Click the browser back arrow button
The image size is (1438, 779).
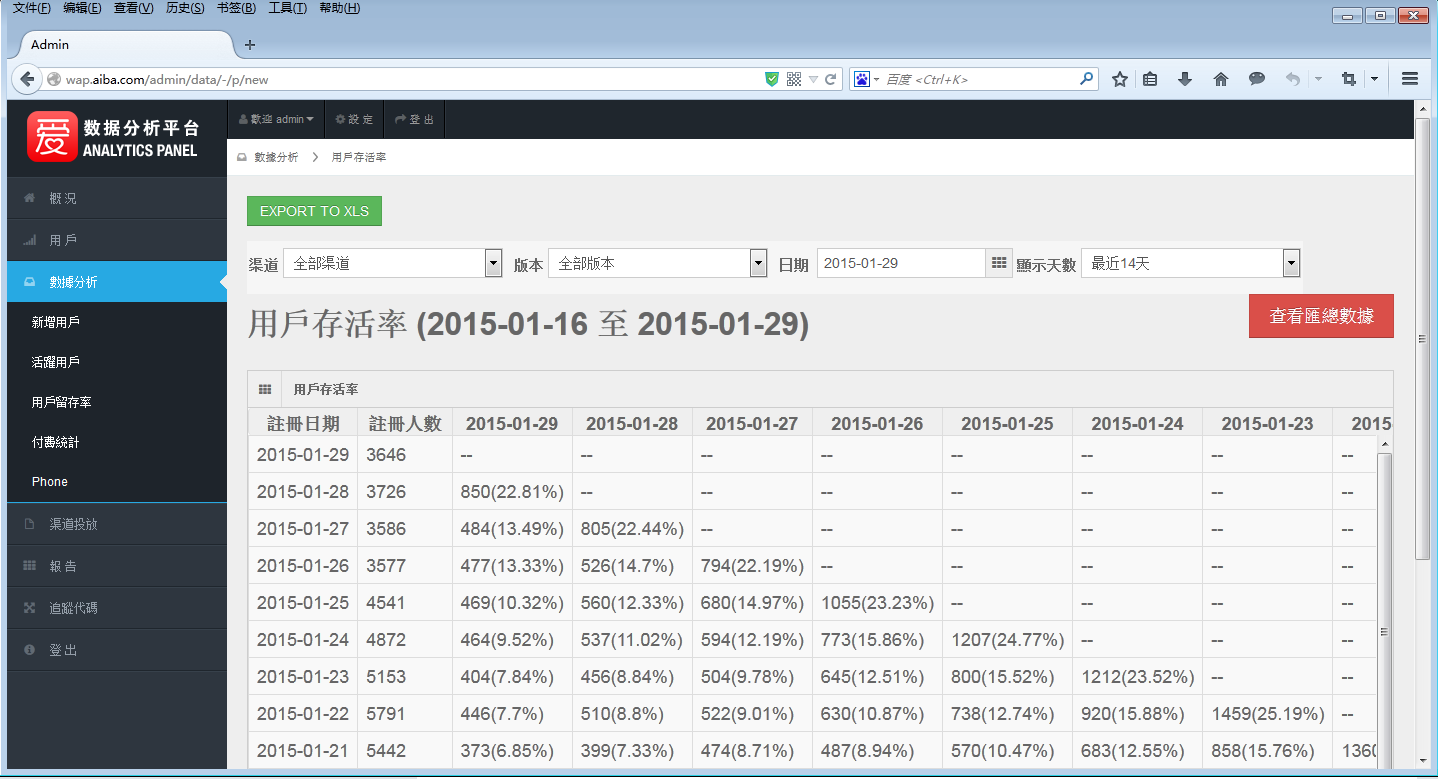click(27, 79)
